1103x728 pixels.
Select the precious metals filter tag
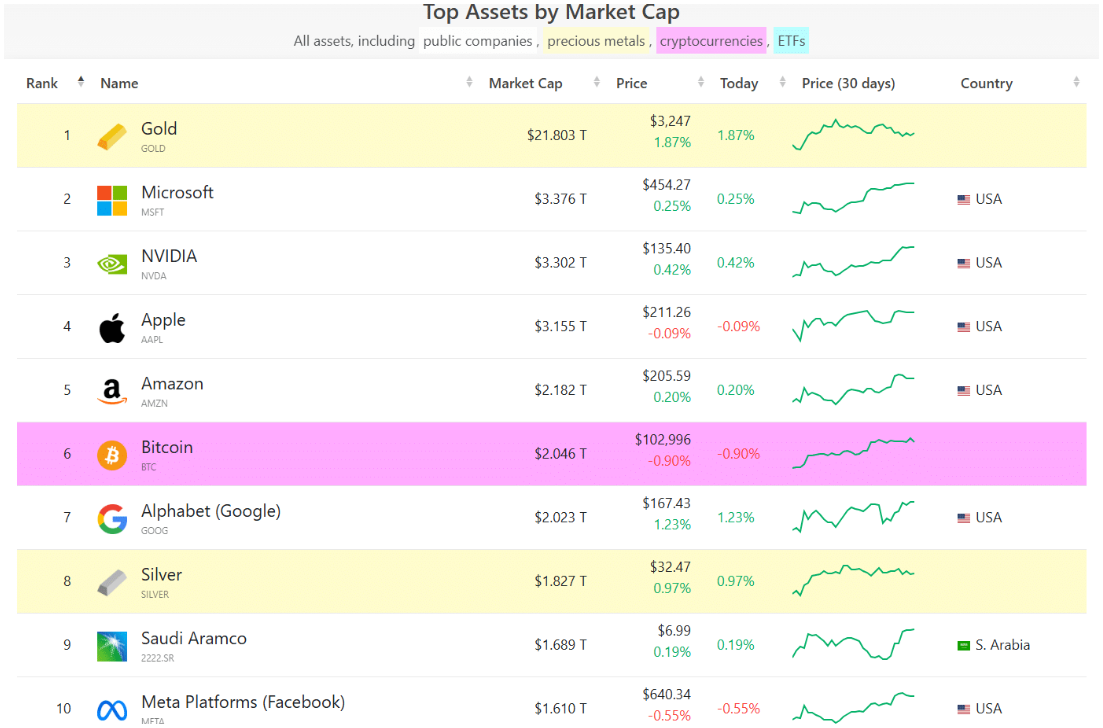(x=596, y=41)
